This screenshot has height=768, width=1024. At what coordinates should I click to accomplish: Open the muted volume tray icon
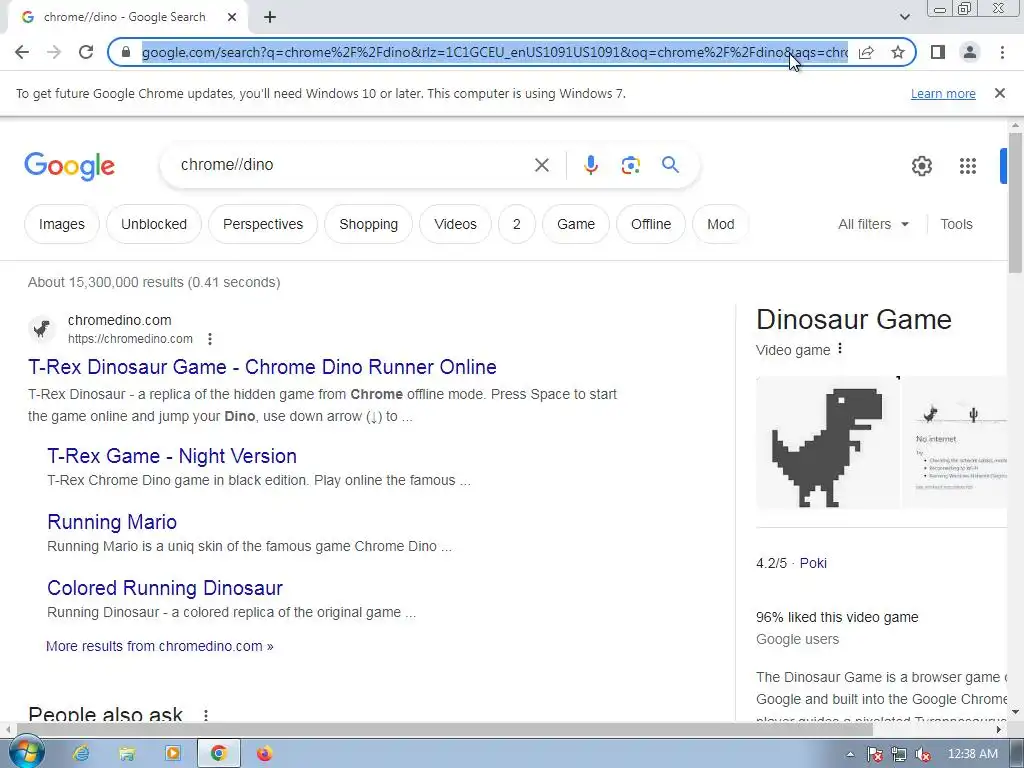coord(923,754)
